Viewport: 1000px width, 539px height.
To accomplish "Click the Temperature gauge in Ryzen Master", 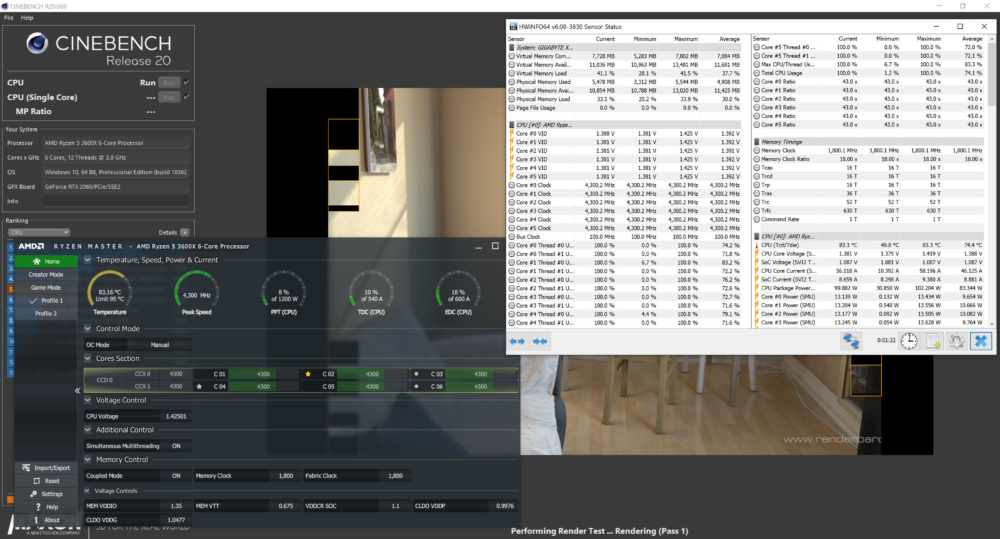I will coord(109,292).
